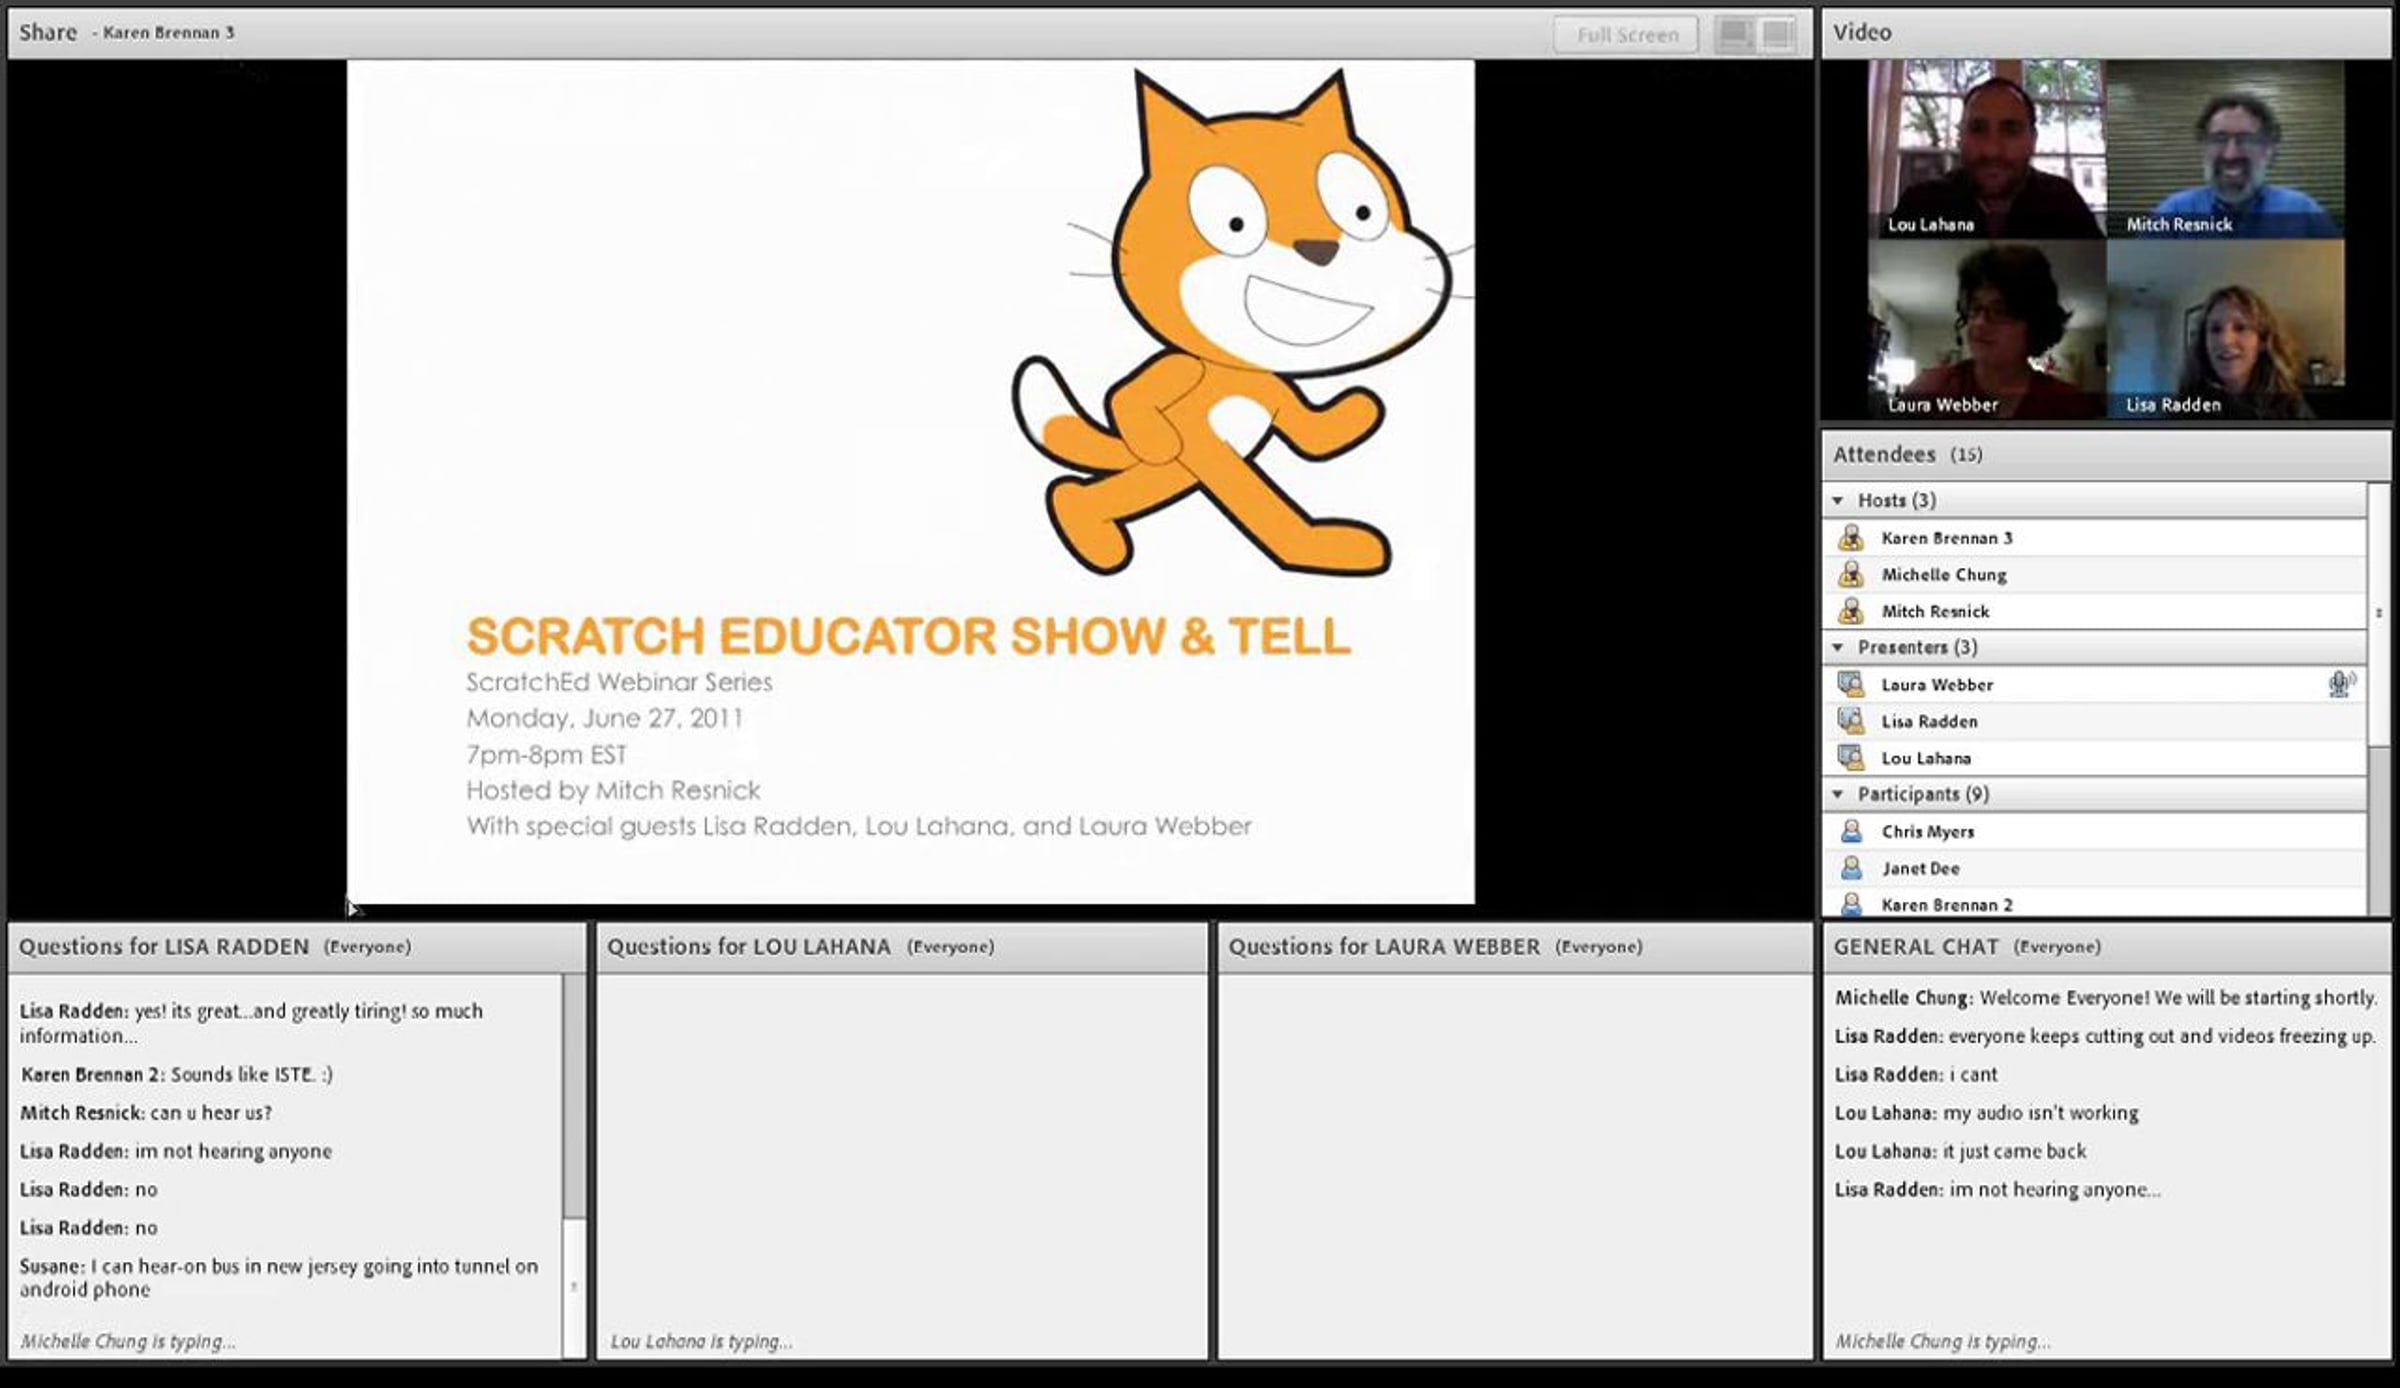The image size is (2400, 1388).
Task: Click the 'my audio isn't working' message
Action: (x=1986, y=1112)
